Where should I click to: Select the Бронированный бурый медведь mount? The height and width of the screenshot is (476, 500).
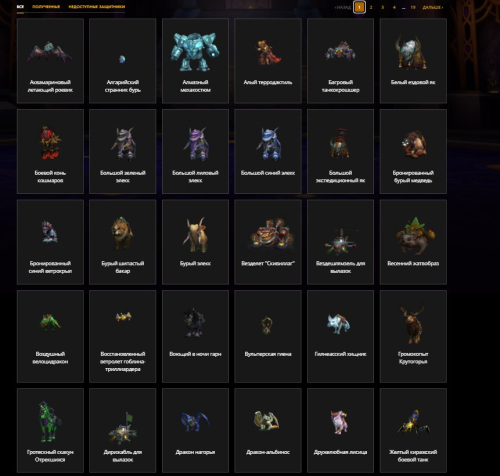pyautogui.click(x=413, y=151)
